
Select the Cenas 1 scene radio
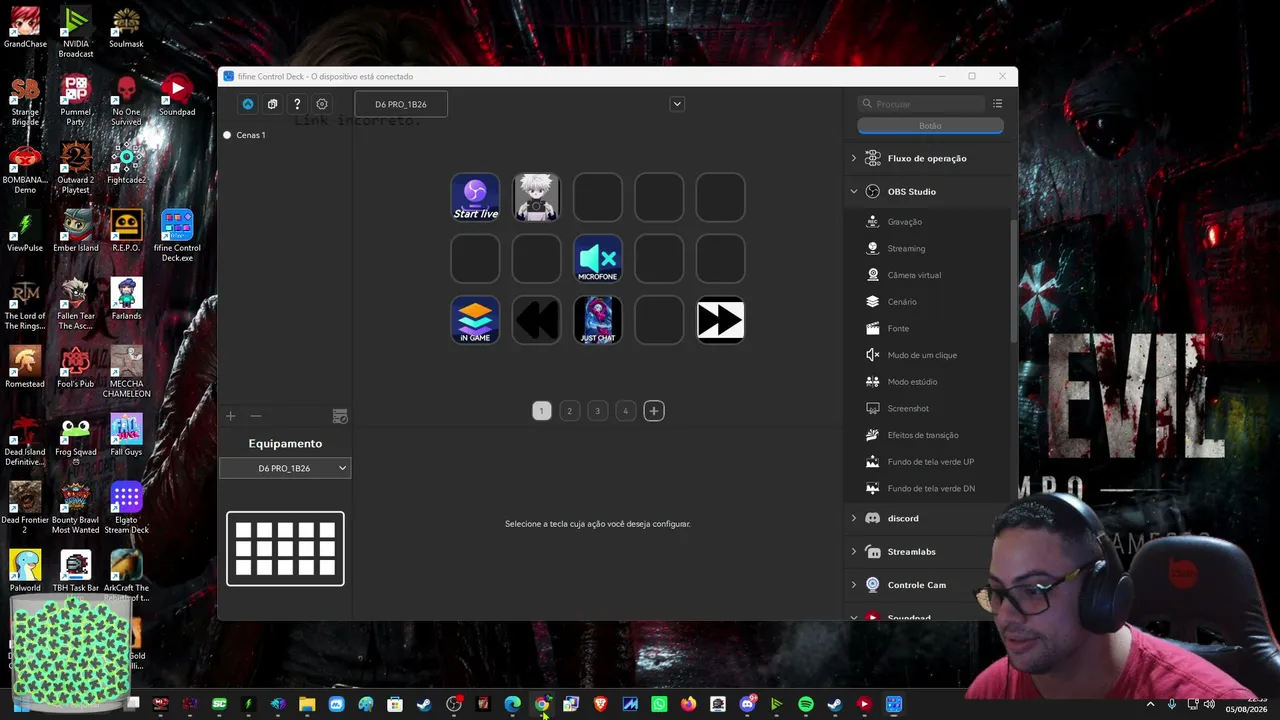pos(228,135)
